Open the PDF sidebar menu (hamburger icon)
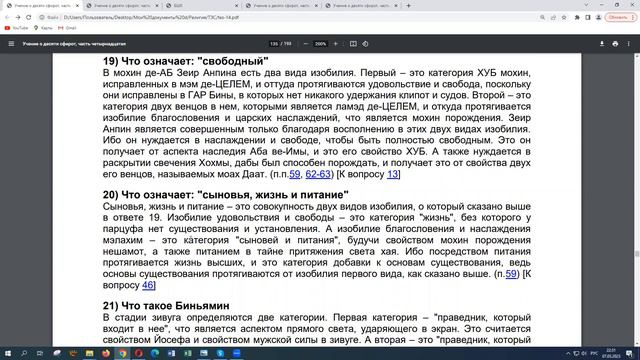 tap(11, 44)
